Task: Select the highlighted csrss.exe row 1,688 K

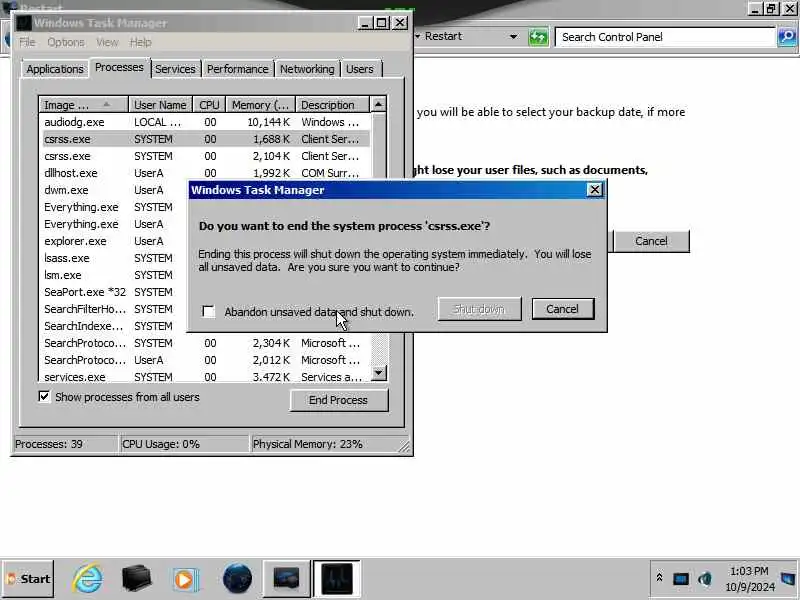Action: (x=204, y=139)
